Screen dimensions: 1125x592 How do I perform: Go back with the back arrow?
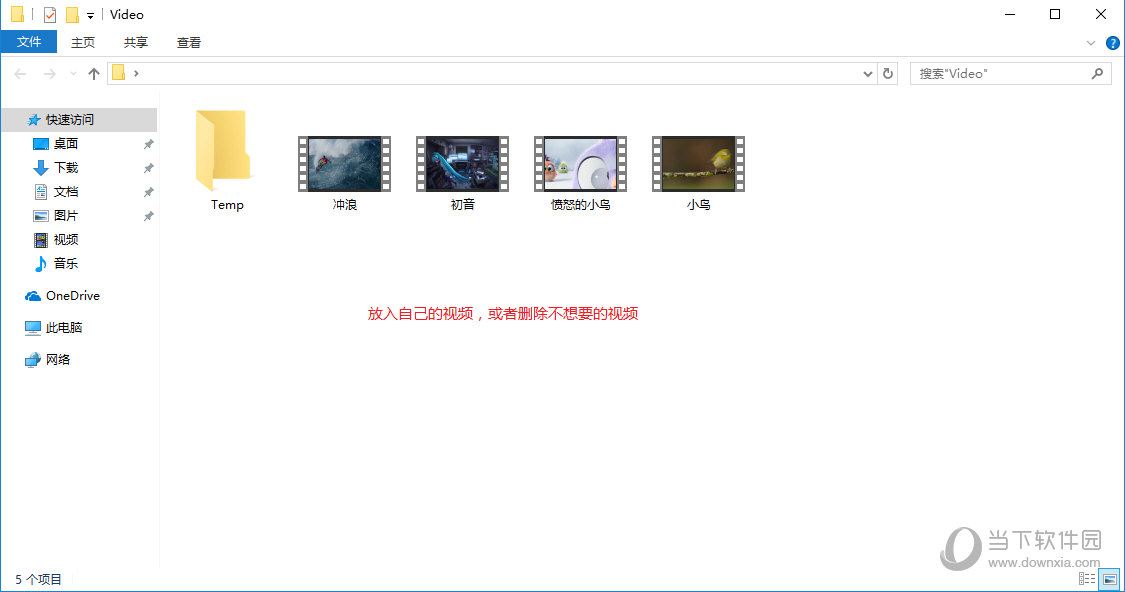click(20, 74)
